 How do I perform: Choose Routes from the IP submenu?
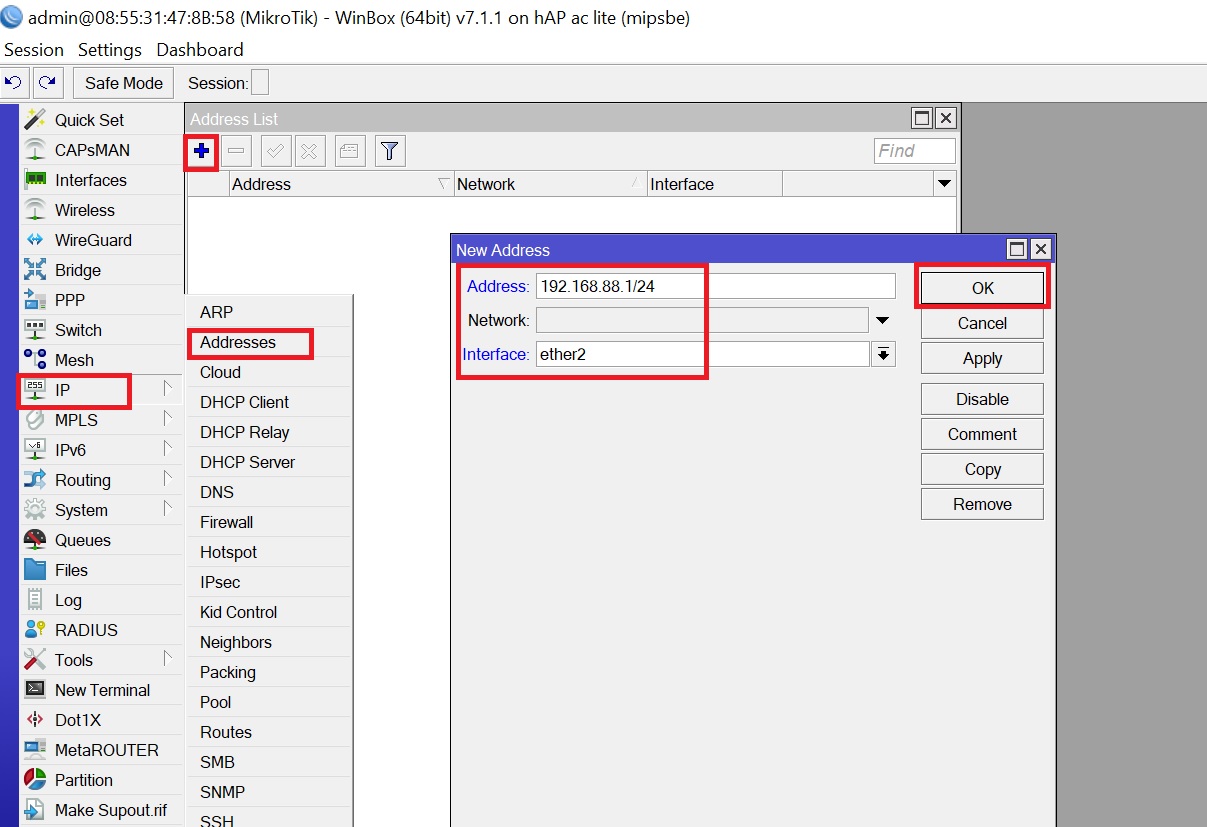click(x=270, y=732)
